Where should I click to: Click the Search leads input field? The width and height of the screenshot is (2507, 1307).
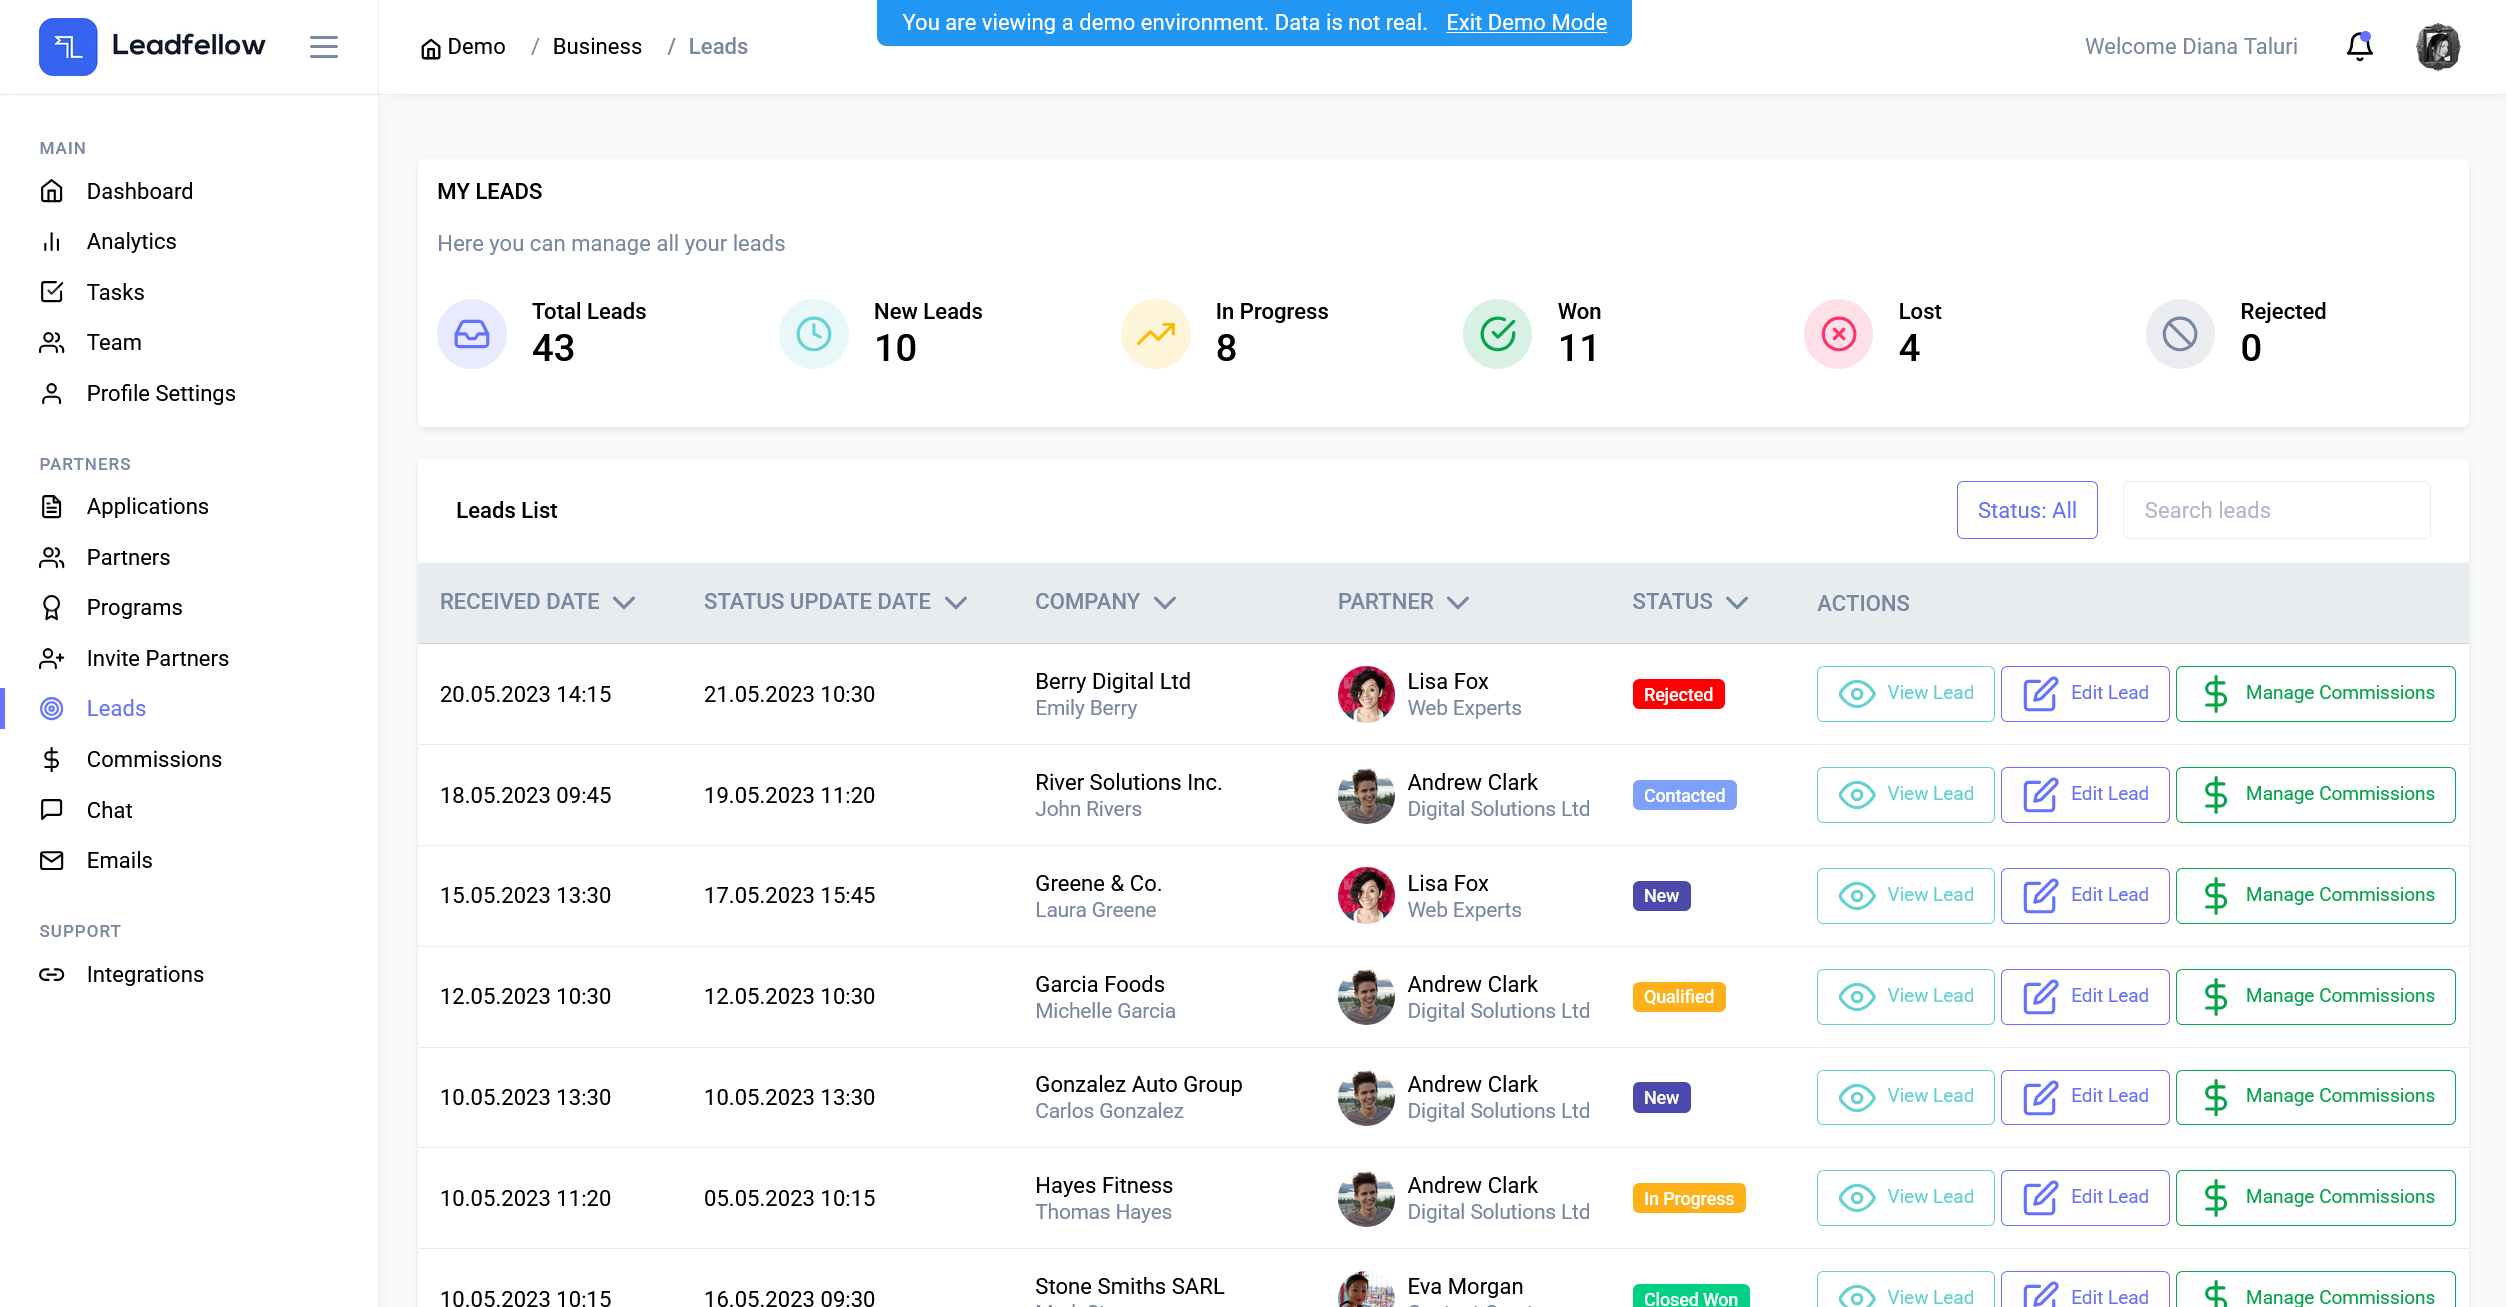[2276, 510]
